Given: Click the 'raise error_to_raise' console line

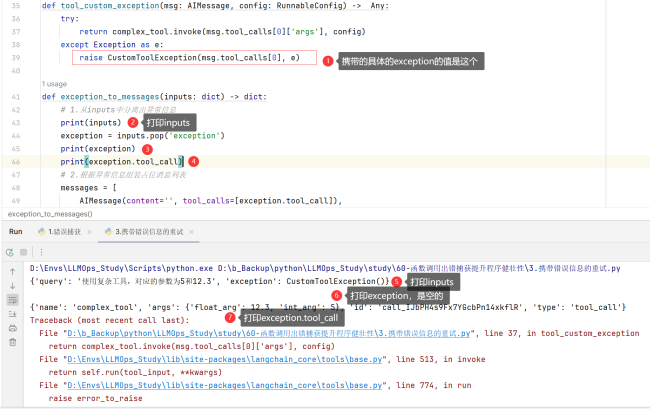Looking at the screenshot, I should coord(95,398).
